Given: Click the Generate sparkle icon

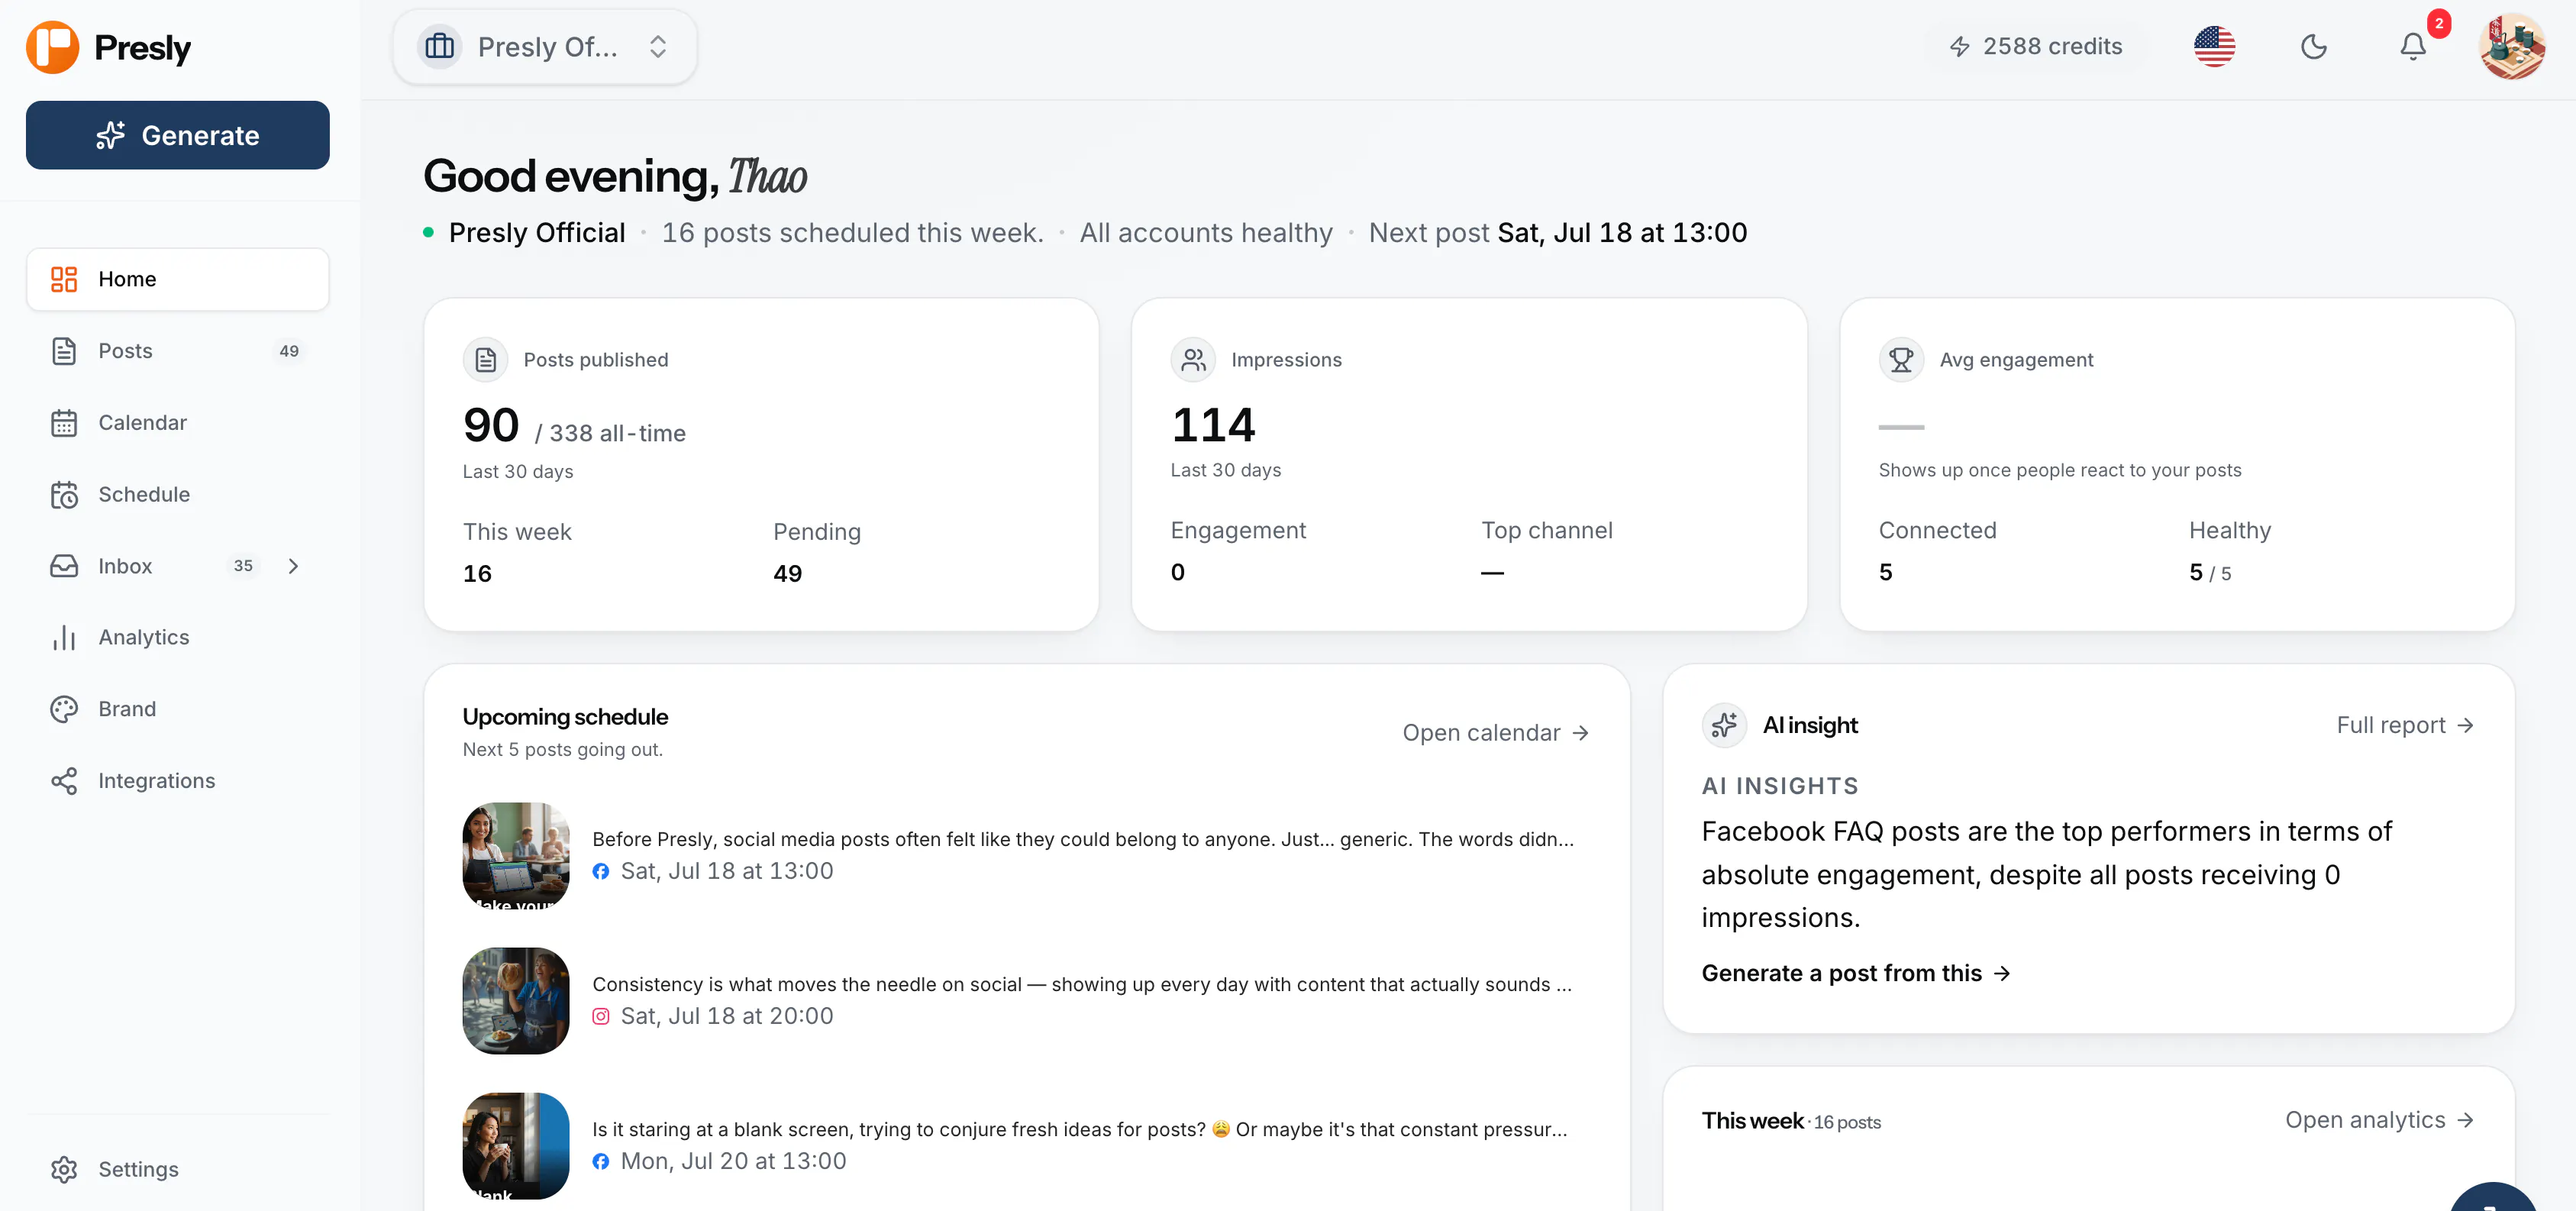Looking at the screenshot, I should tap(111, 135).
